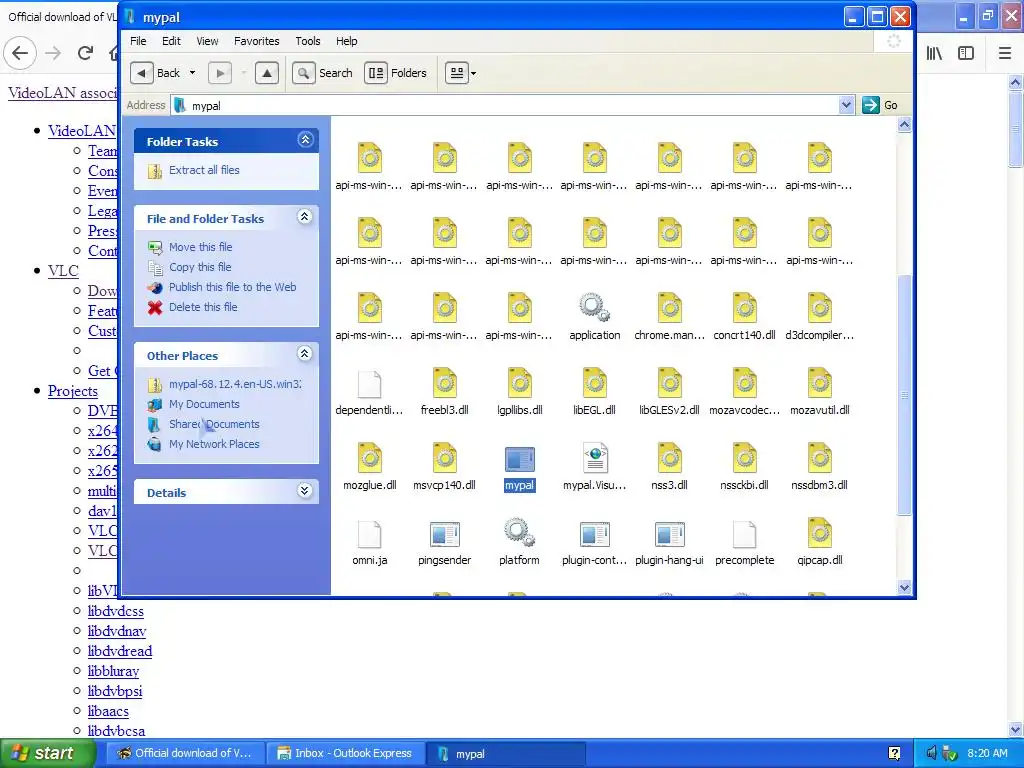The image size is (1024, 768).
Task: Select the freebl3.dll file icon
Action: 445,383
